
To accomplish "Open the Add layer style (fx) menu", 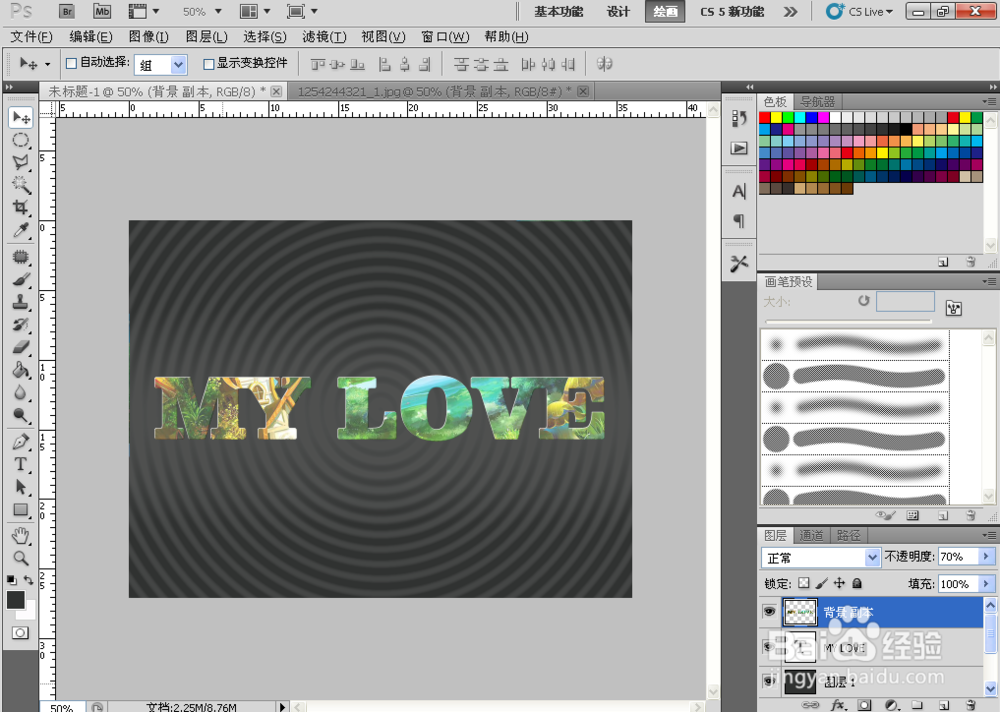I will coord(839,705).
